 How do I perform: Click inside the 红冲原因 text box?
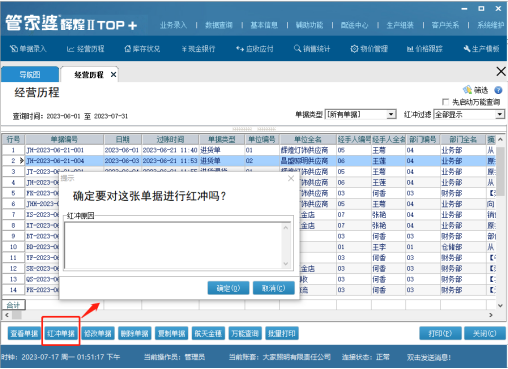pyautogui.click(x=174, y=245)
